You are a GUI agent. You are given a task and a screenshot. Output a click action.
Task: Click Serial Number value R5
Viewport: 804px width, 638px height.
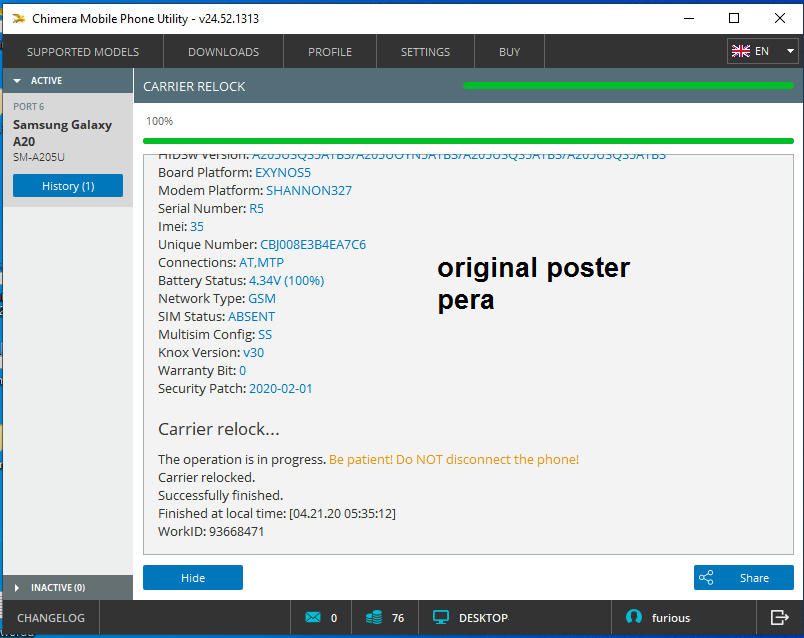pyautogui.click(x=256, y=208)
